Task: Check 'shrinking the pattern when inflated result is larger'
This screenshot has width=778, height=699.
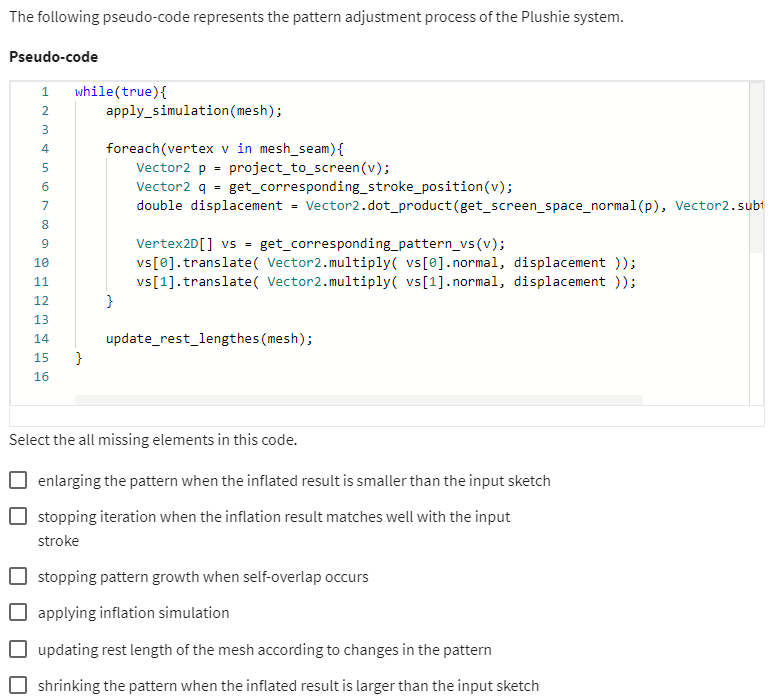Action: click(18, 685)
